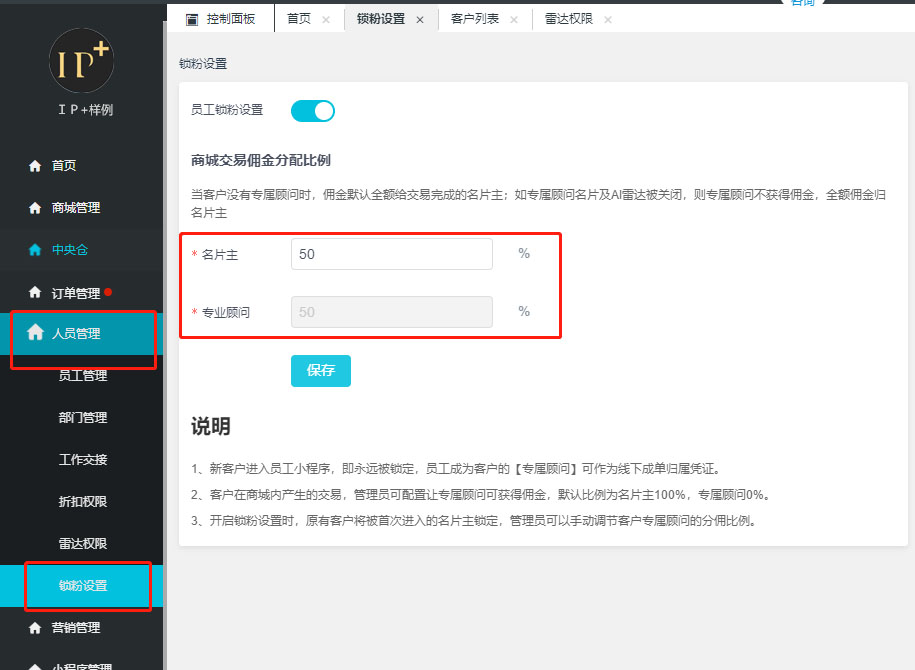Image resolution: width=915 pixels, height=670 pixels.
Task: Expand the 营销管理 menu section
Action: [x=76, y=628]
